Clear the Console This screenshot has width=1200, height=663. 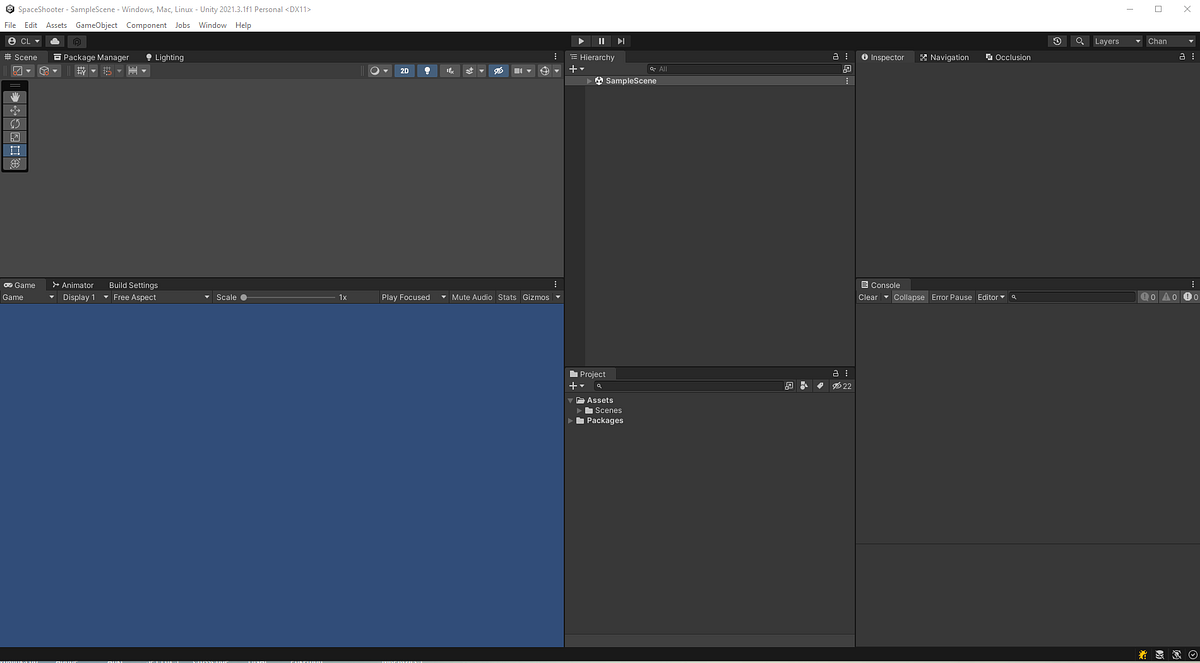pyautogui.click(x=868, y=297)
